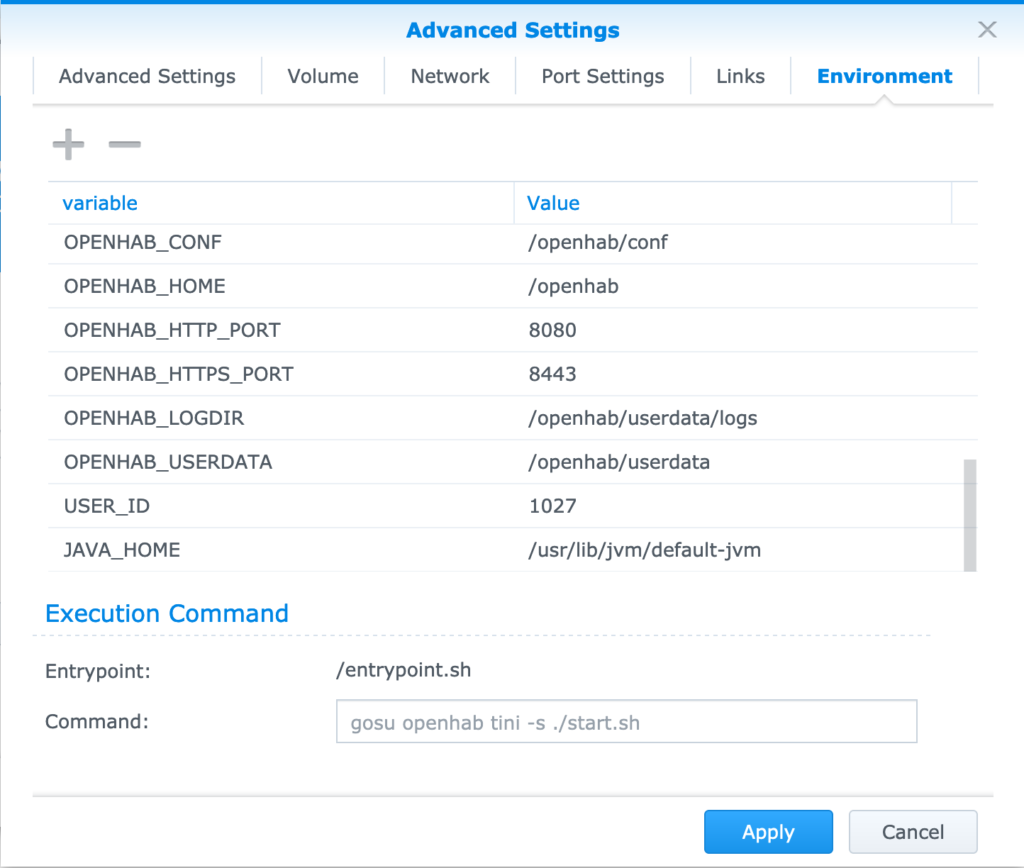Close the Advanced Settings dialog

coord(987,29)
